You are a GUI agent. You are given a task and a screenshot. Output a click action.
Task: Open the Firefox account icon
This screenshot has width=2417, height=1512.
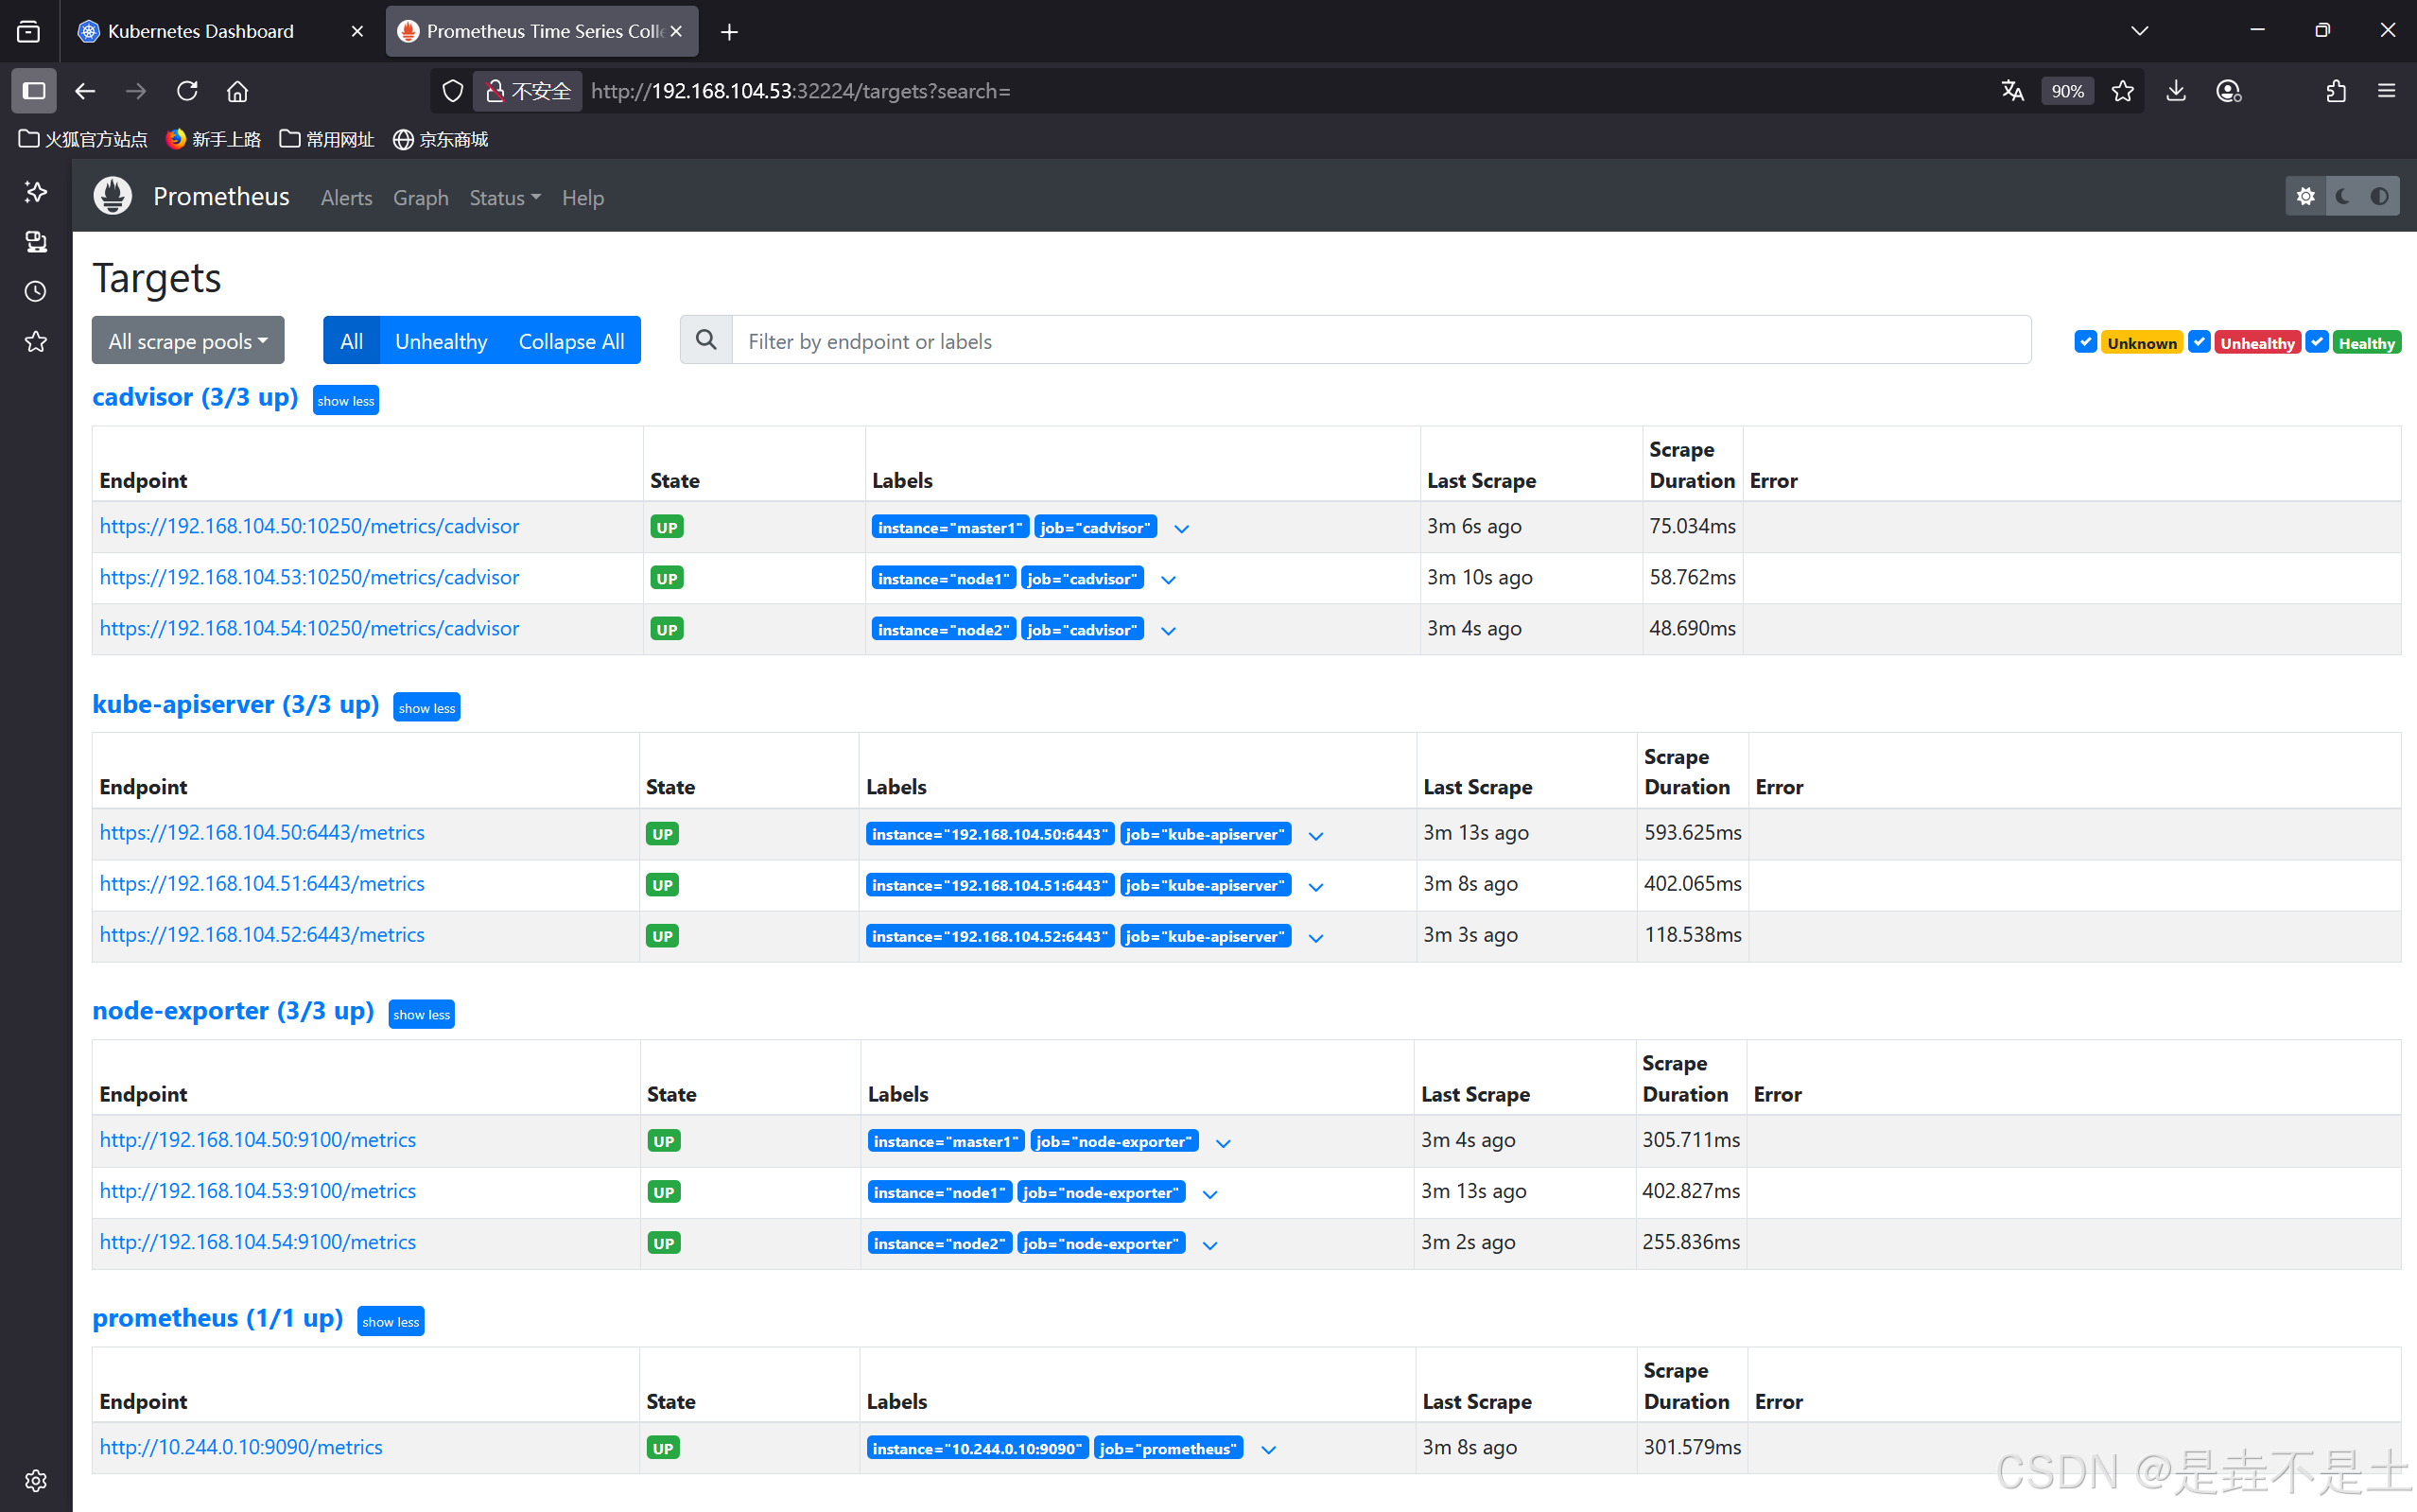point(2228,91)
